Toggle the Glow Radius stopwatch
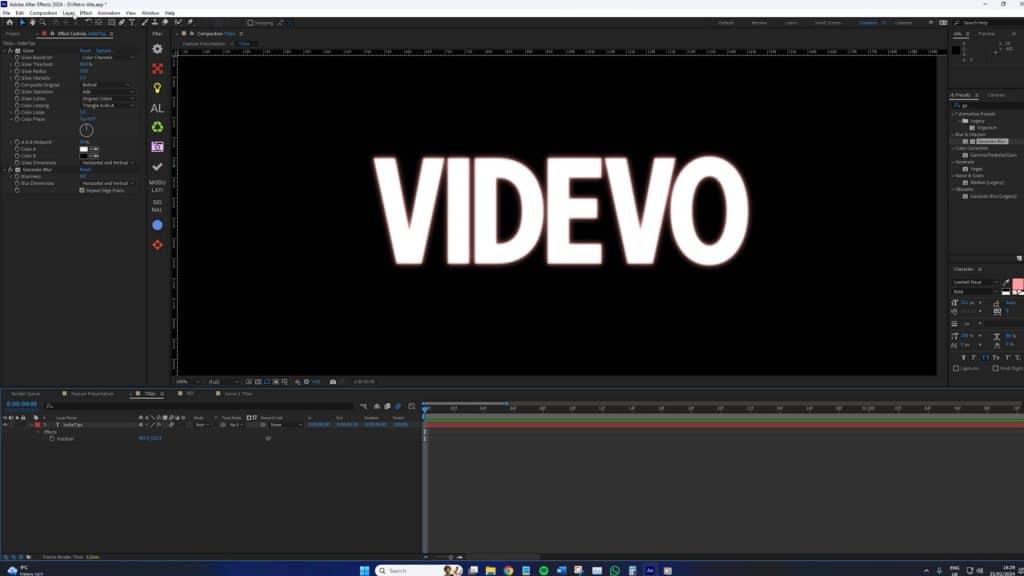The height and width of the screenshot is (576, 1024). click(x=17, y=71)
